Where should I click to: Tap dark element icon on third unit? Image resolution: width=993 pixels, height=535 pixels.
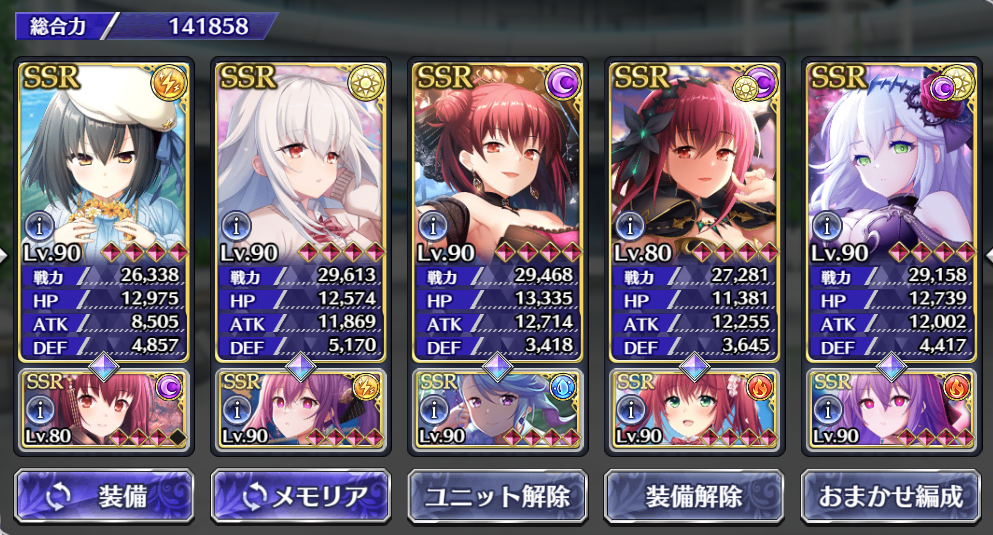click(562, 84)
